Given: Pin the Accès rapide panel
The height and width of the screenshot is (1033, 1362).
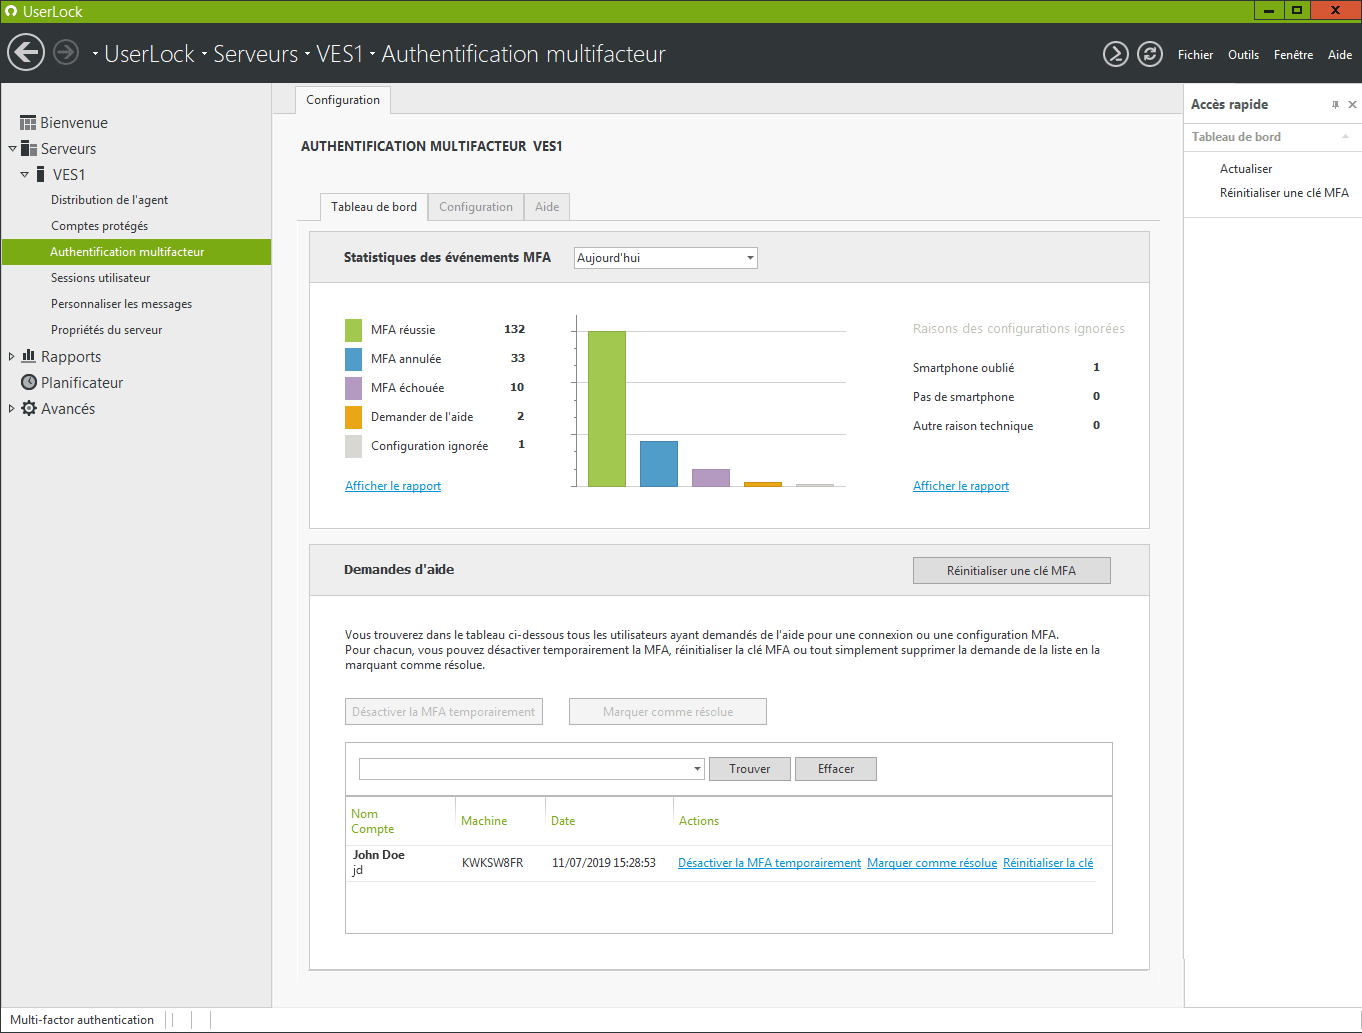Looking at the screenshot, I should coord(1335,104).
